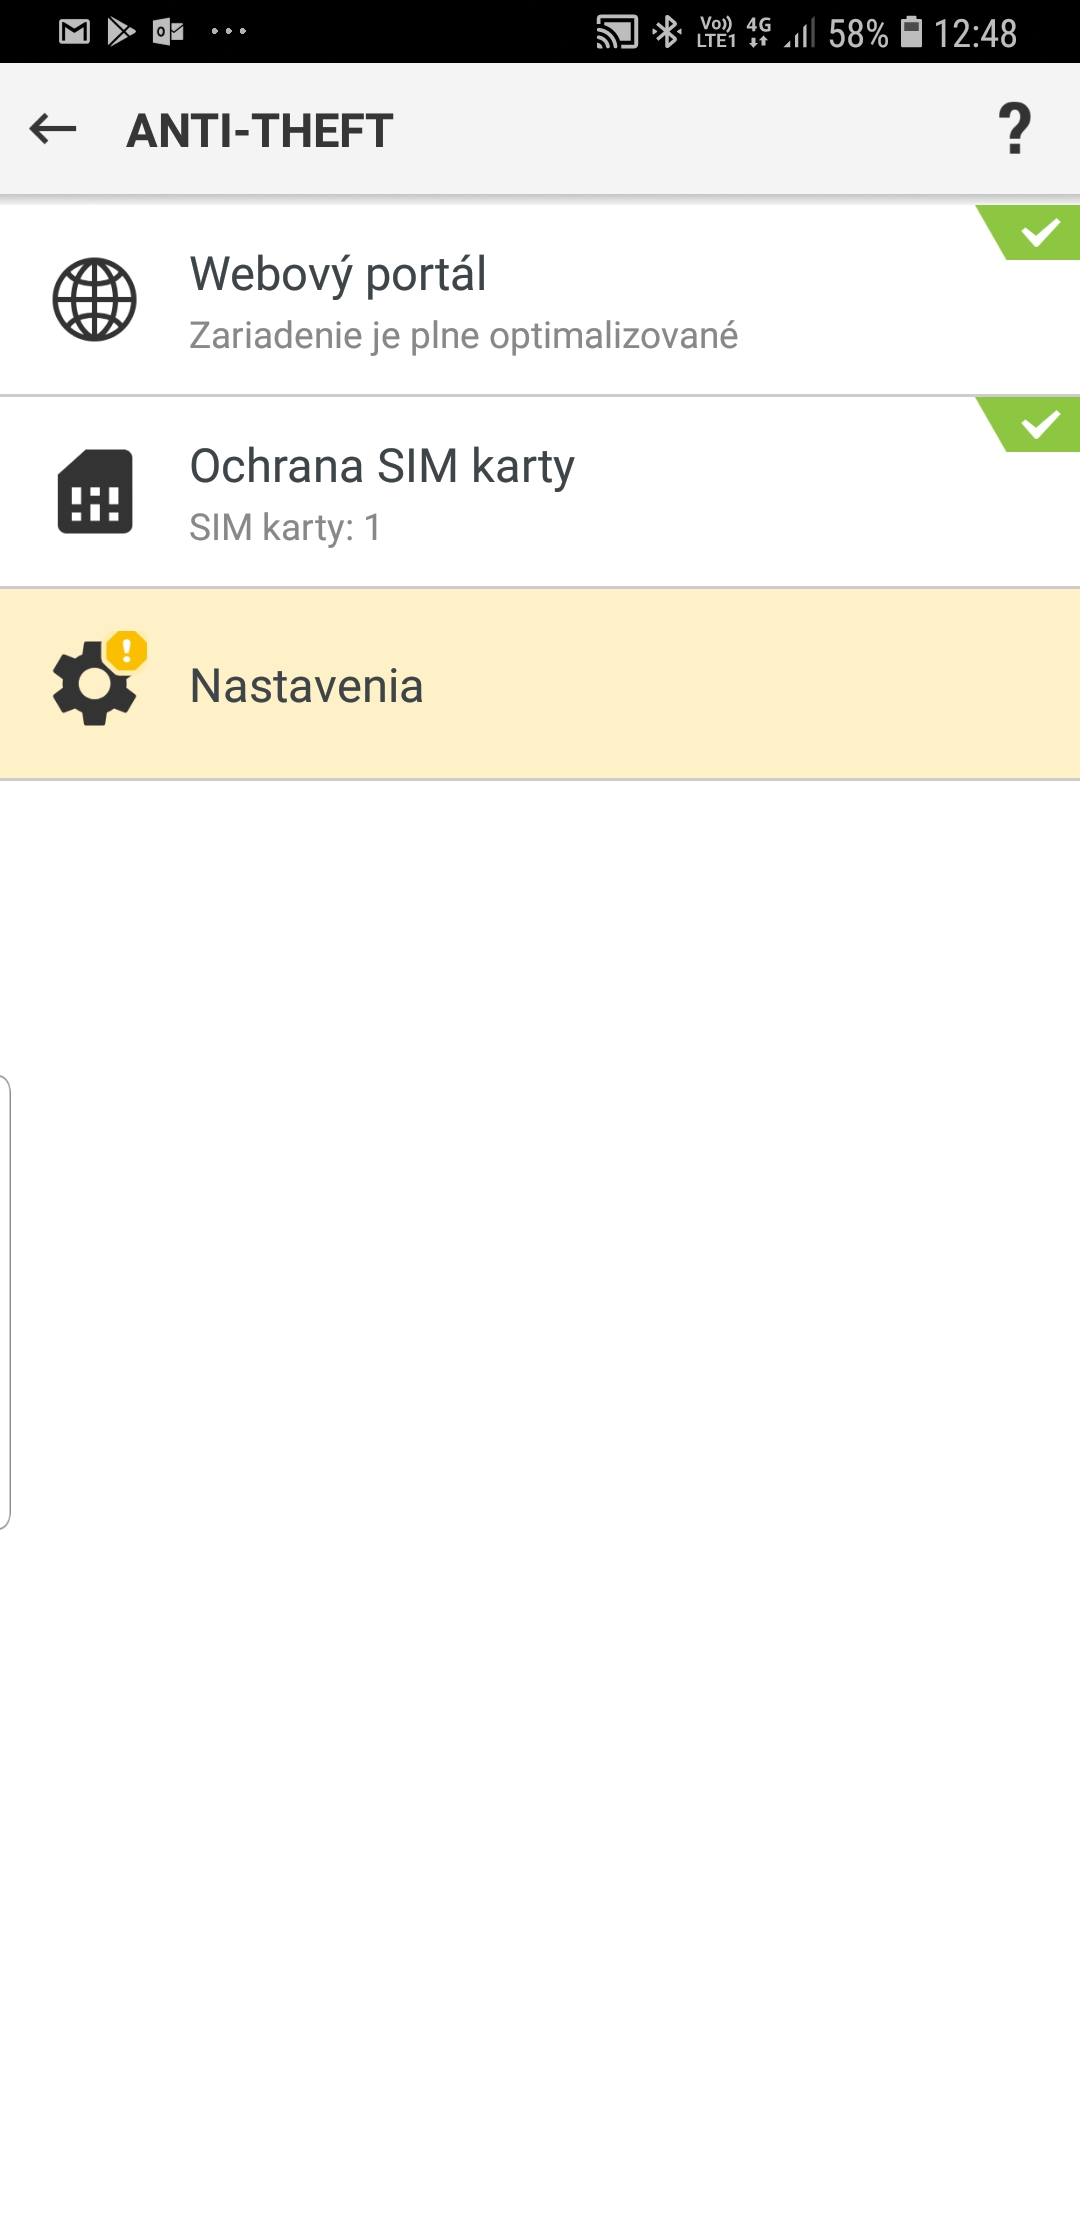Tap the Bluetooth status icon

(x=666, y=32)
